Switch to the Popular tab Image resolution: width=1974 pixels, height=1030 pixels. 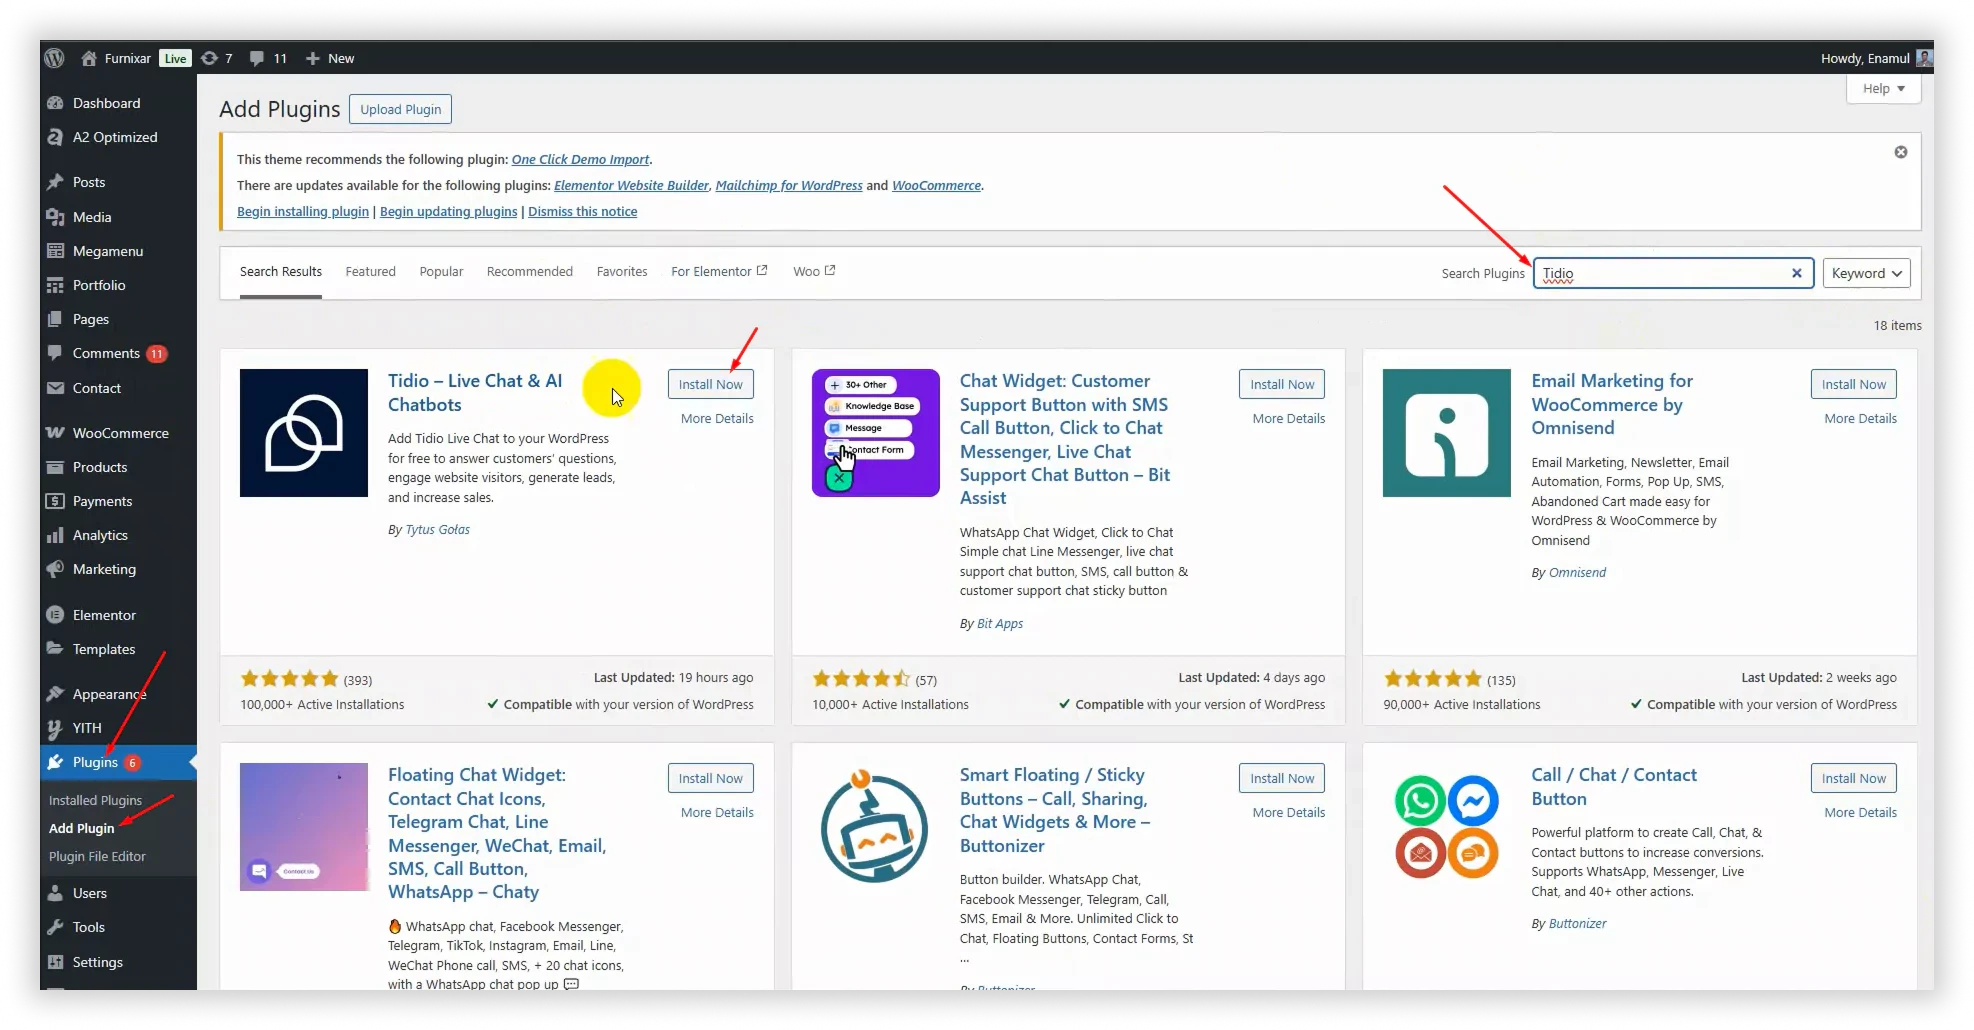tap(441, 271)
